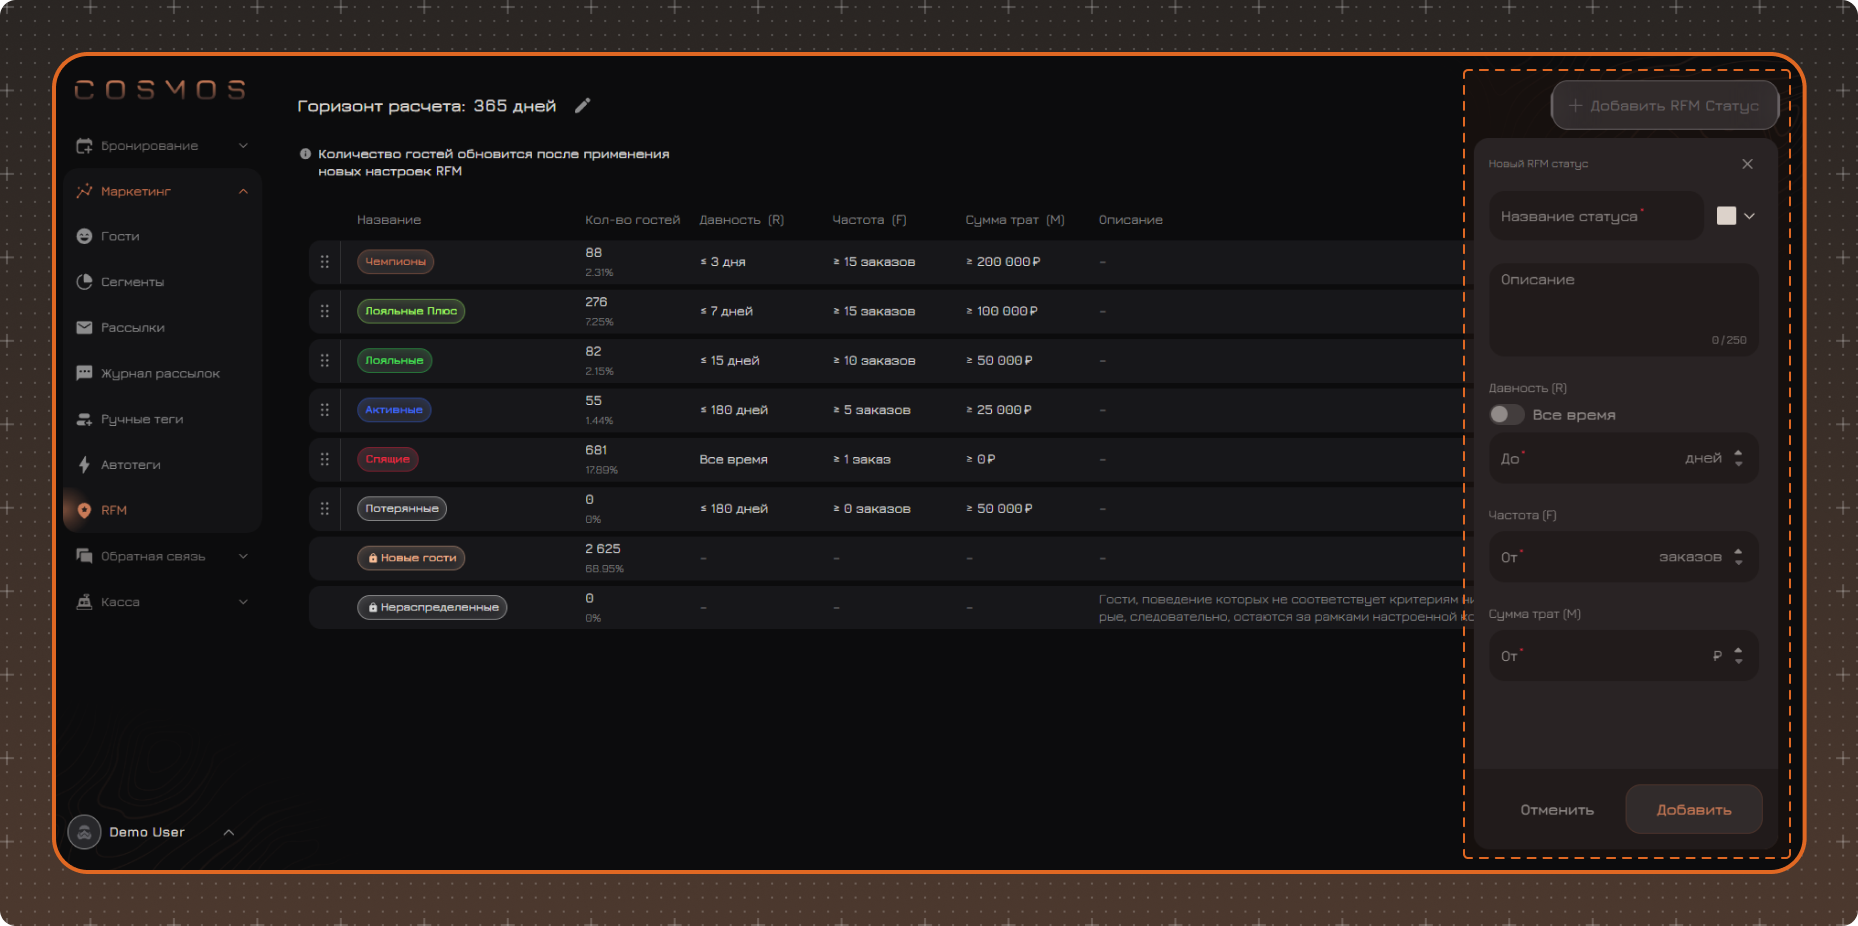
Task: Click the Нераспределенные status badge
Action: (x=432, y=607)
